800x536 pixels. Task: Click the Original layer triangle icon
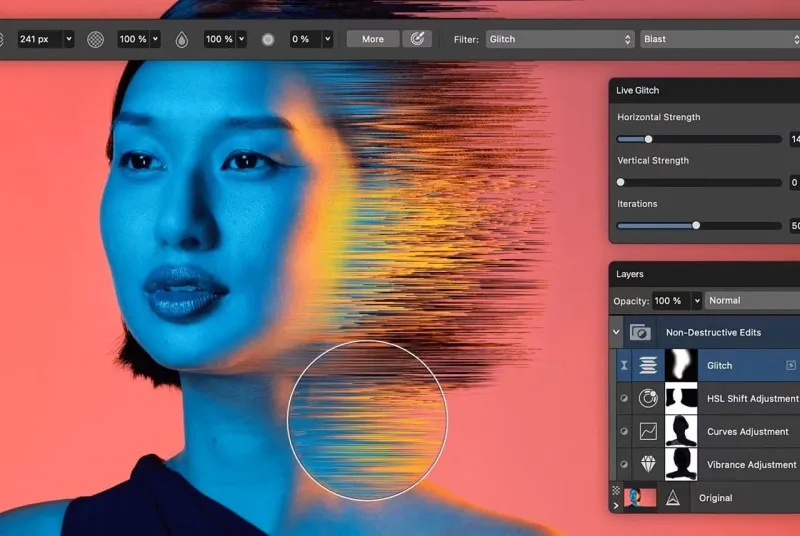pyautogui.click(x=673, y=498)
